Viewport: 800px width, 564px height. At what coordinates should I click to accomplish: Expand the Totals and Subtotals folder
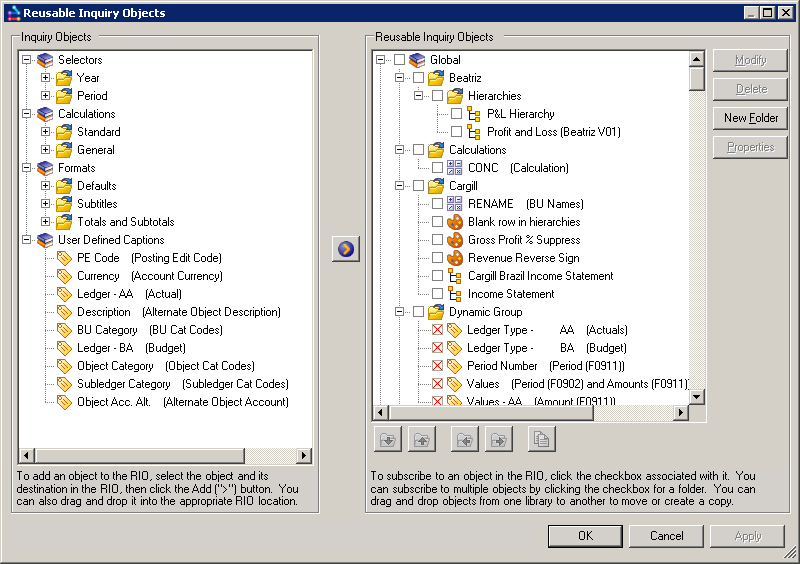[45, 222]
